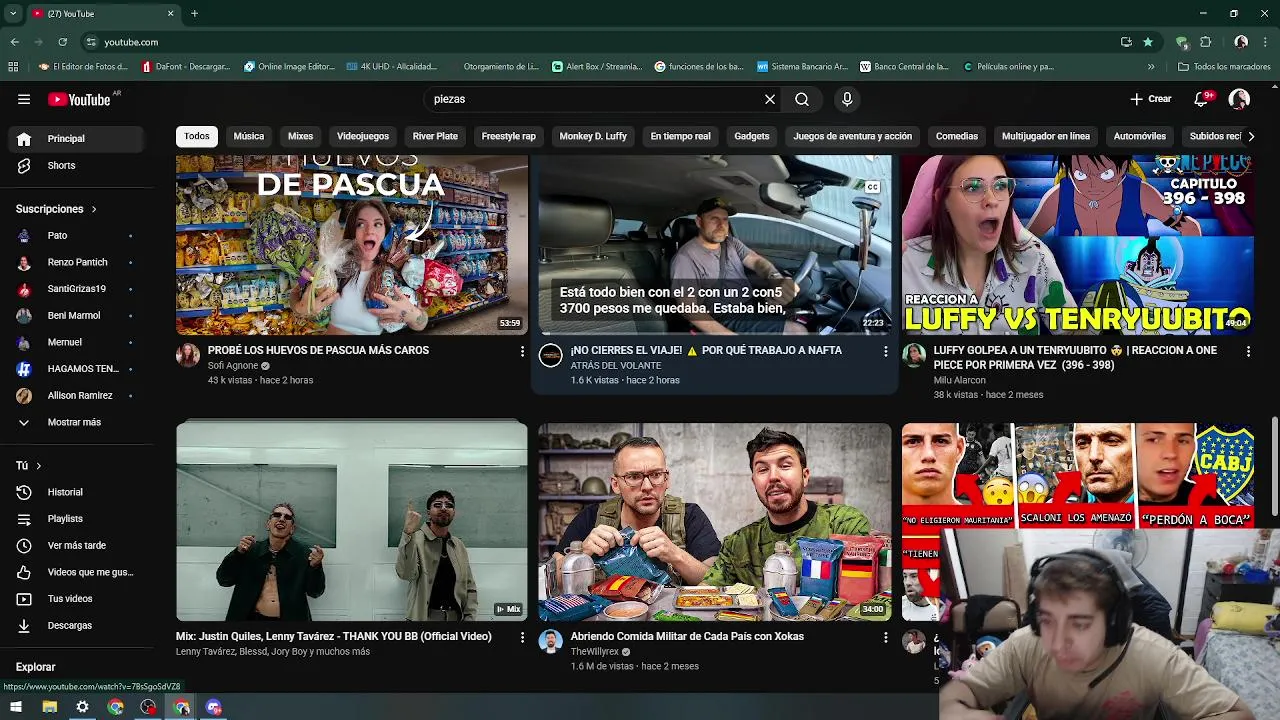The image size is (1280, 720).
Task: Click the magnifier search button
Action: click(x=802, y=99)
